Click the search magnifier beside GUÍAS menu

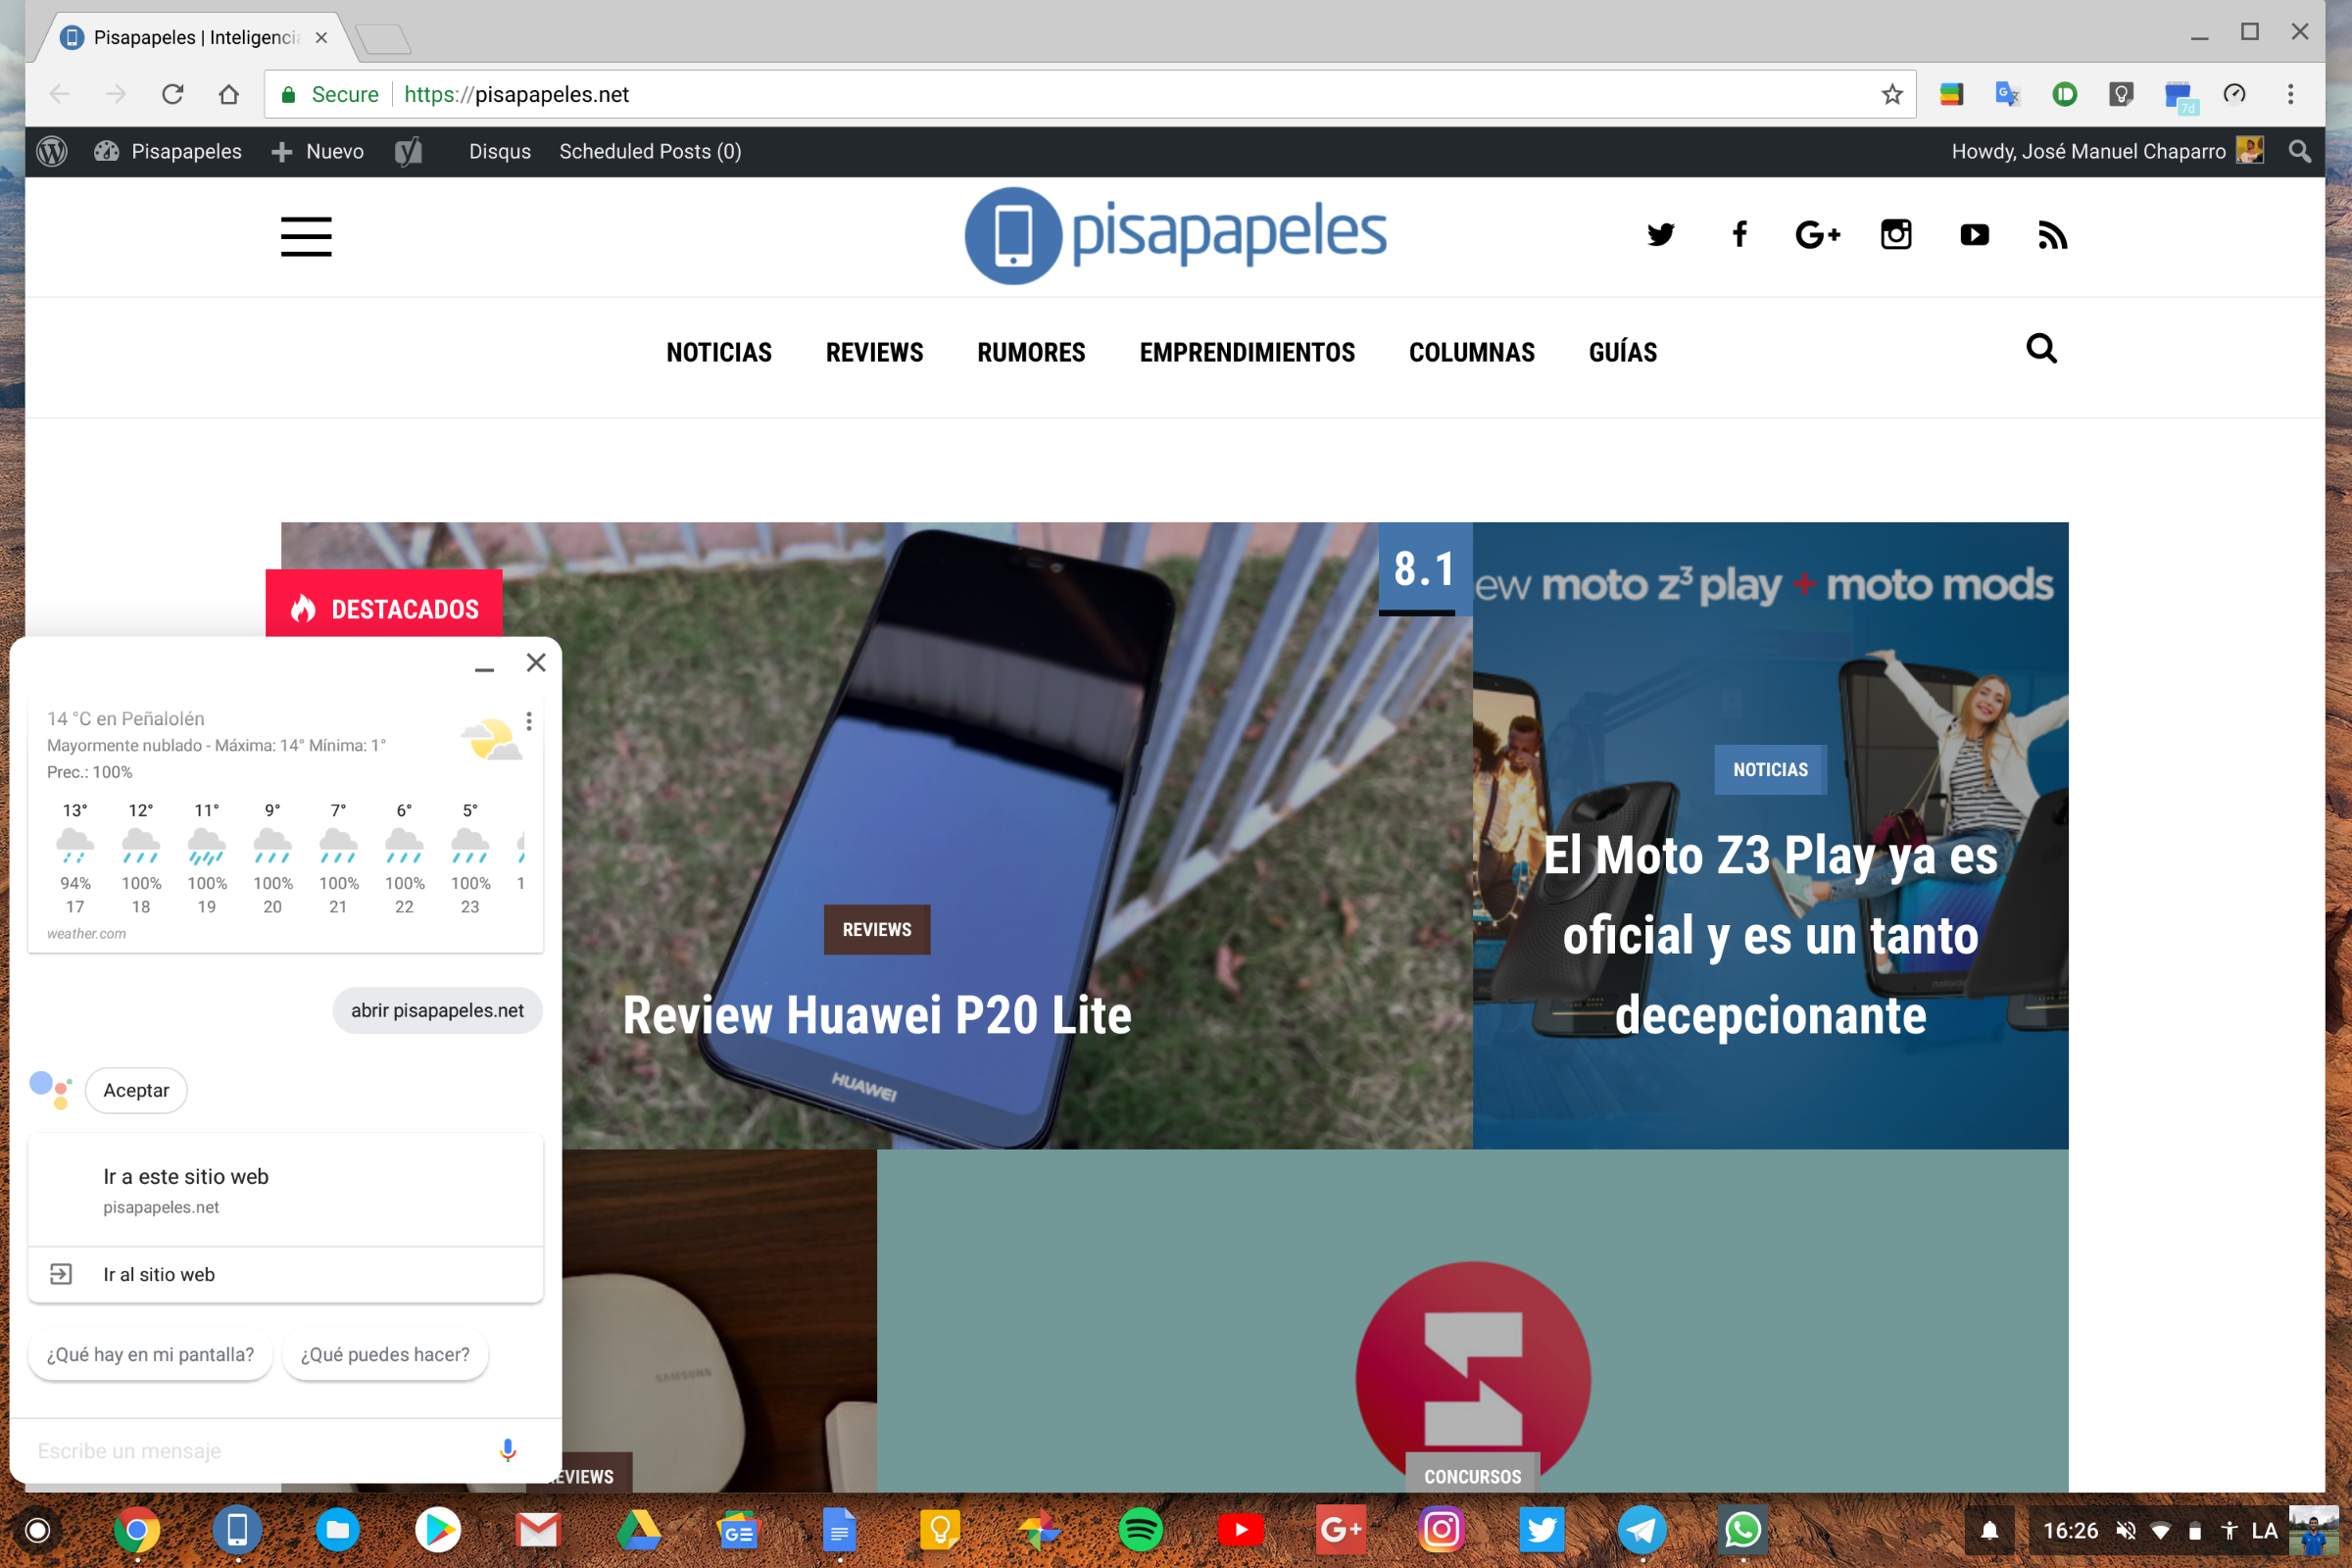click(x=2041, y=349)
